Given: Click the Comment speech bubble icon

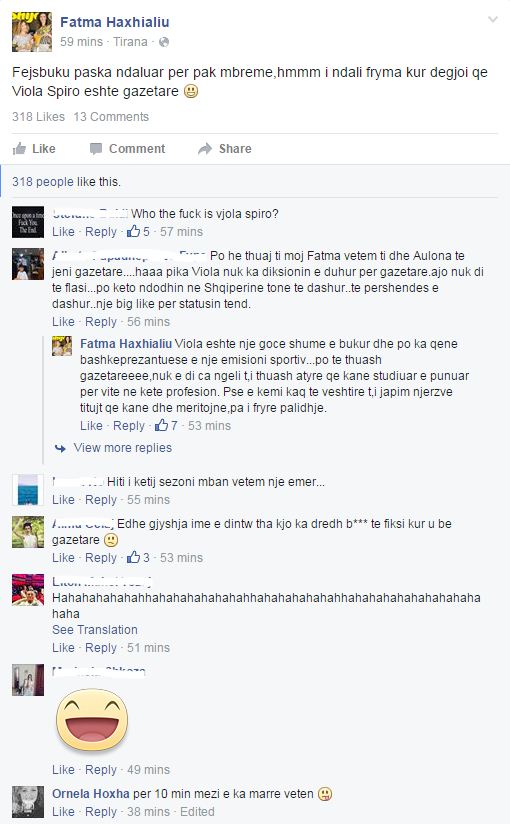Looking at the screenshot, I should click(96, 149).
